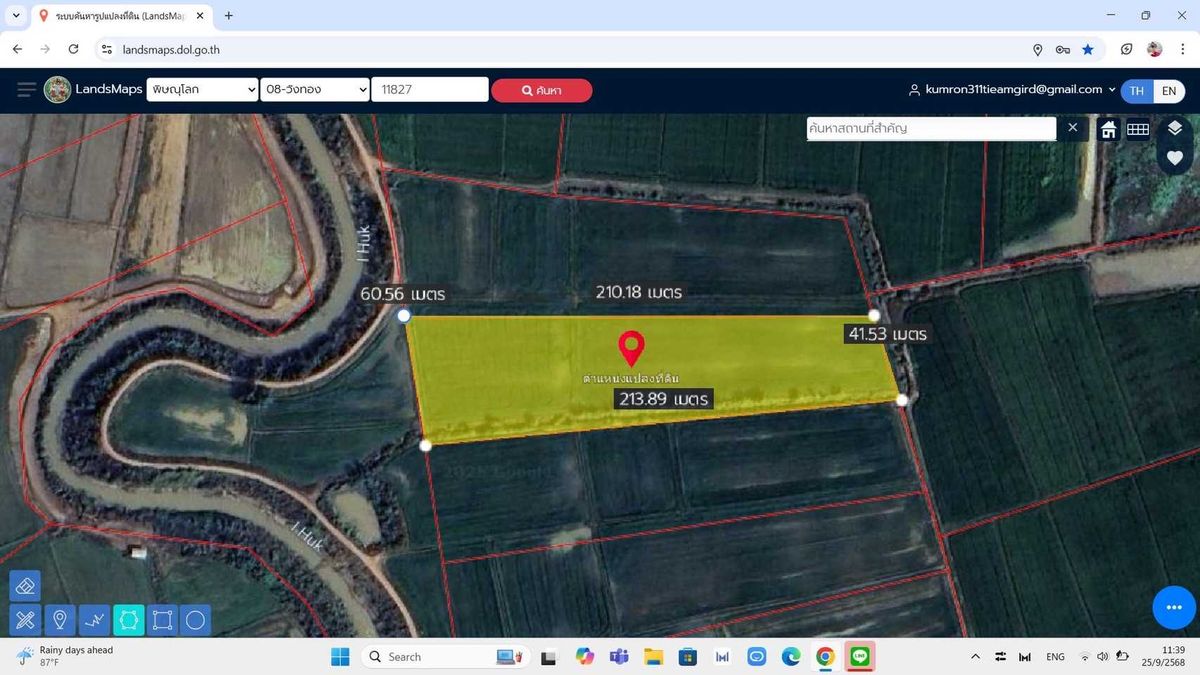Expand the user account email menu
This screenshot has height=675, width=1200.
click(1014, 90)
